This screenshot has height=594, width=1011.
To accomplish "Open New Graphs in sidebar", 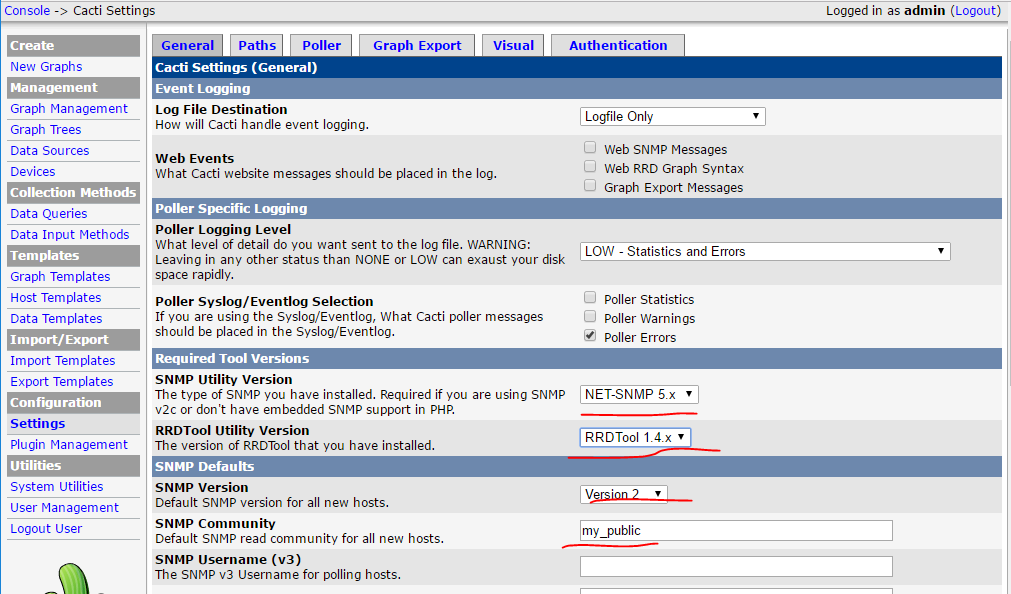I will click(46, 66).
